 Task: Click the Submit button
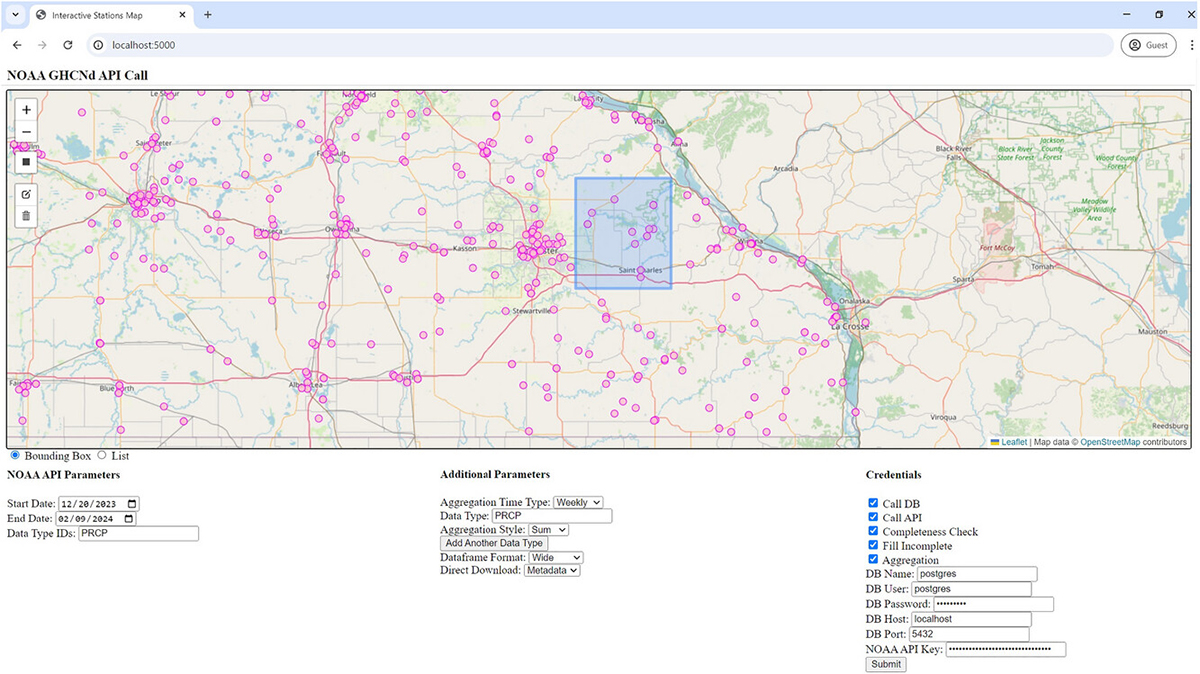pyautogui.click(x=885, y=664)
